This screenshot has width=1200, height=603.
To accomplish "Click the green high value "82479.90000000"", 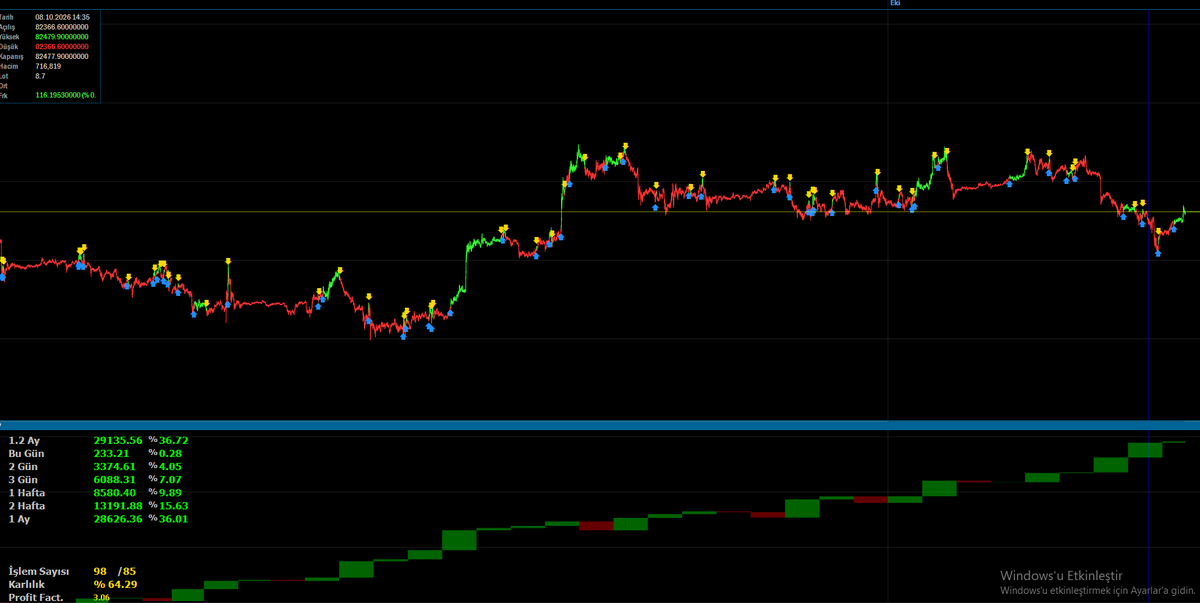I will tap(62, 37).
